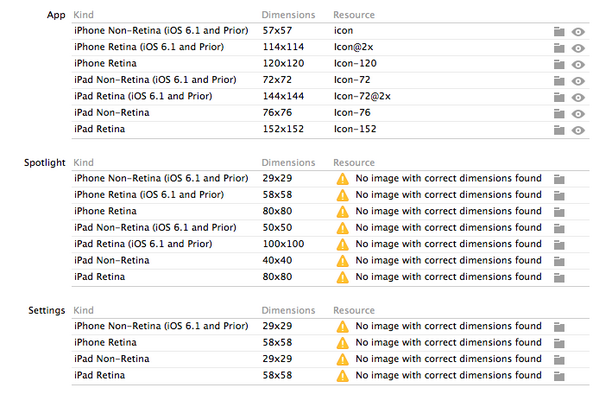This screenshot has height=394, width=599.
Task: Open folder icon for Spotlight iPad Retina 80x80
Action: 559,278
